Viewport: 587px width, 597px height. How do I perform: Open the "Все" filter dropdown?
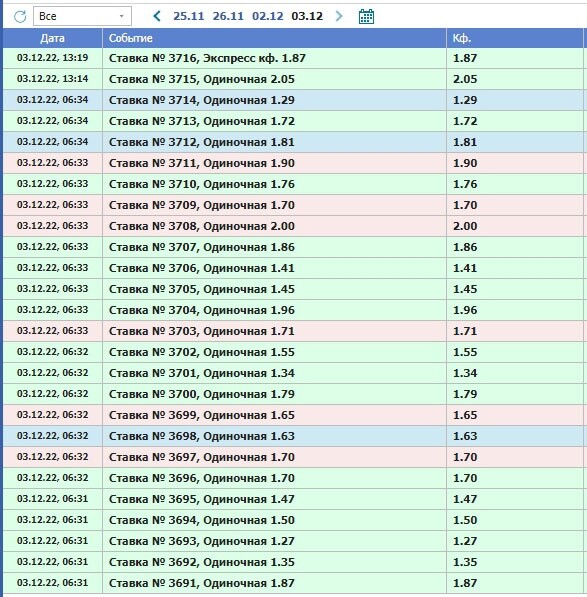click(x=82, y=16)
